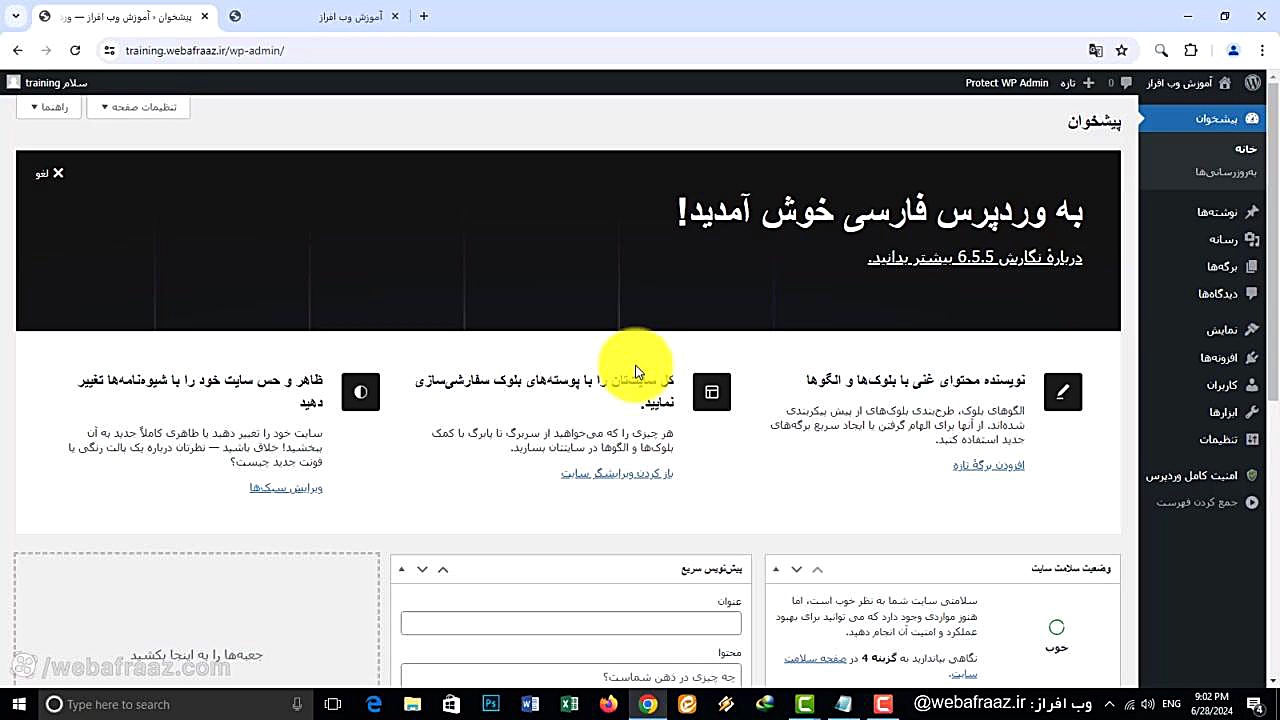Move quick draft widget down
This screenshot has height=720, width=1280.
422,569
